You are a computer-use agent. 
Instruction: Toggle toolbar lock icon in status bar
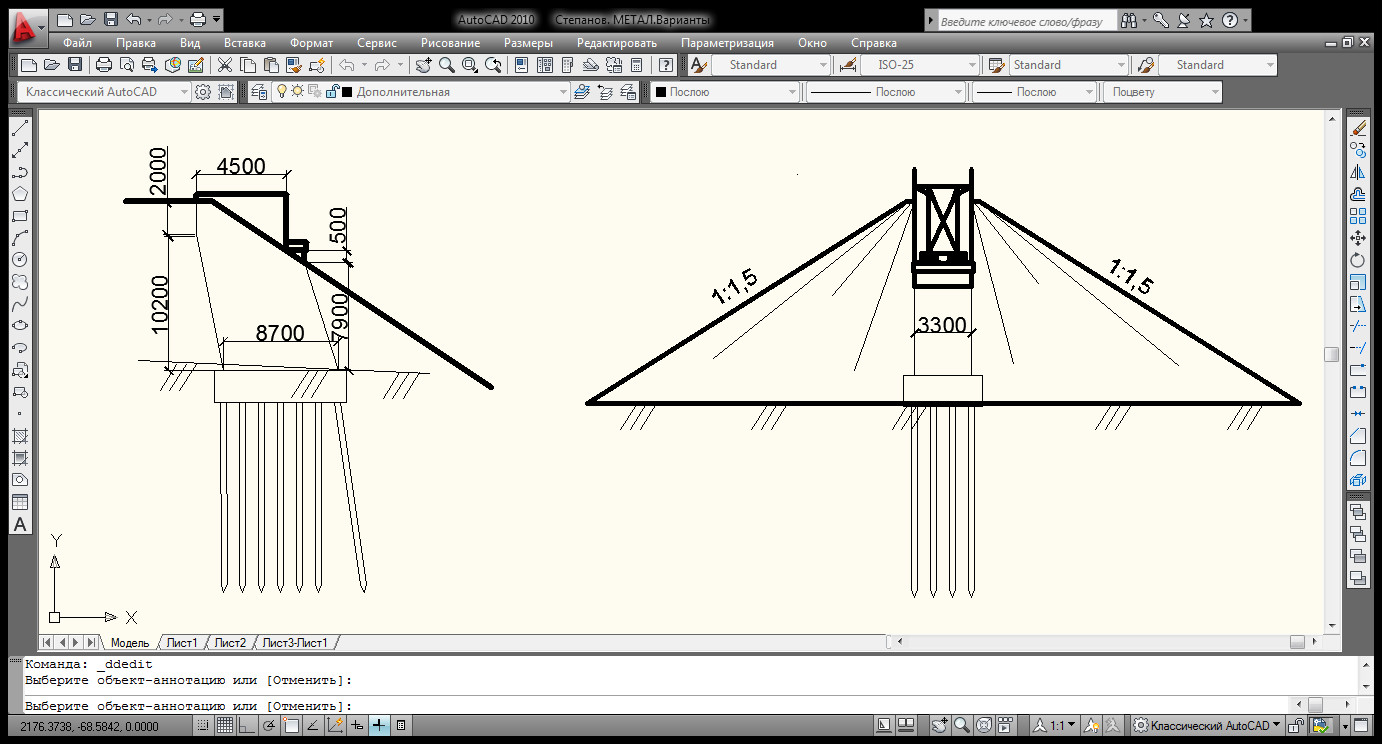1296,725
